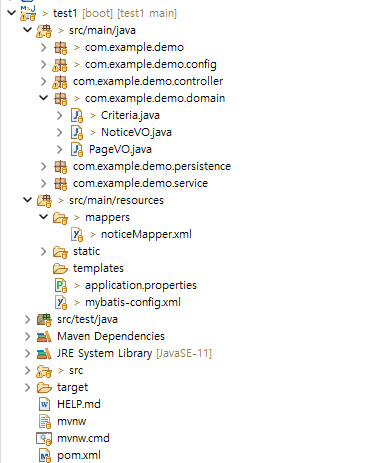Screen dimensions: 369x463
Task: Collapse the mappers folder
Action: (44, 217)
